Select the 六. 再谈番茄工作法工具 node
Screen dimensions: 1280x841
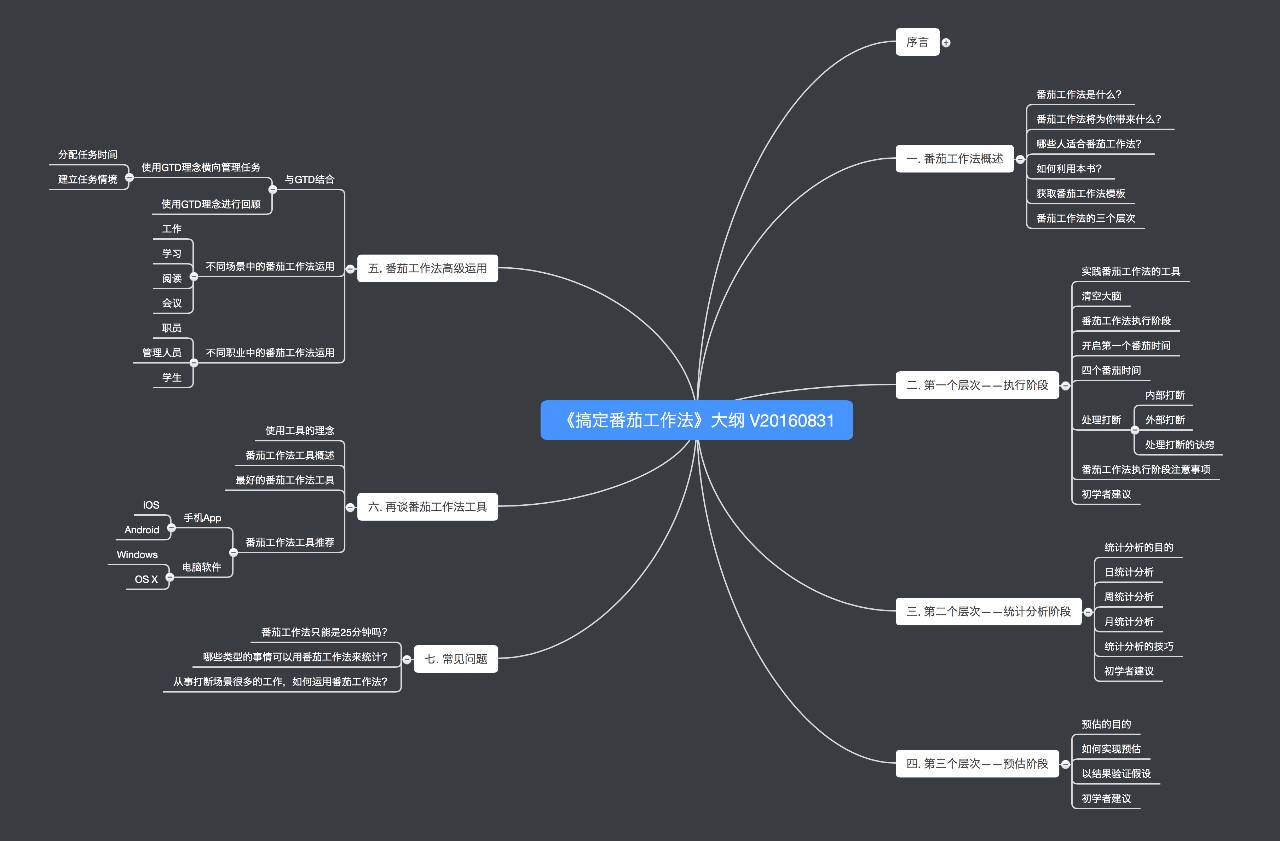pyautogui.click(x=427, y=507)
